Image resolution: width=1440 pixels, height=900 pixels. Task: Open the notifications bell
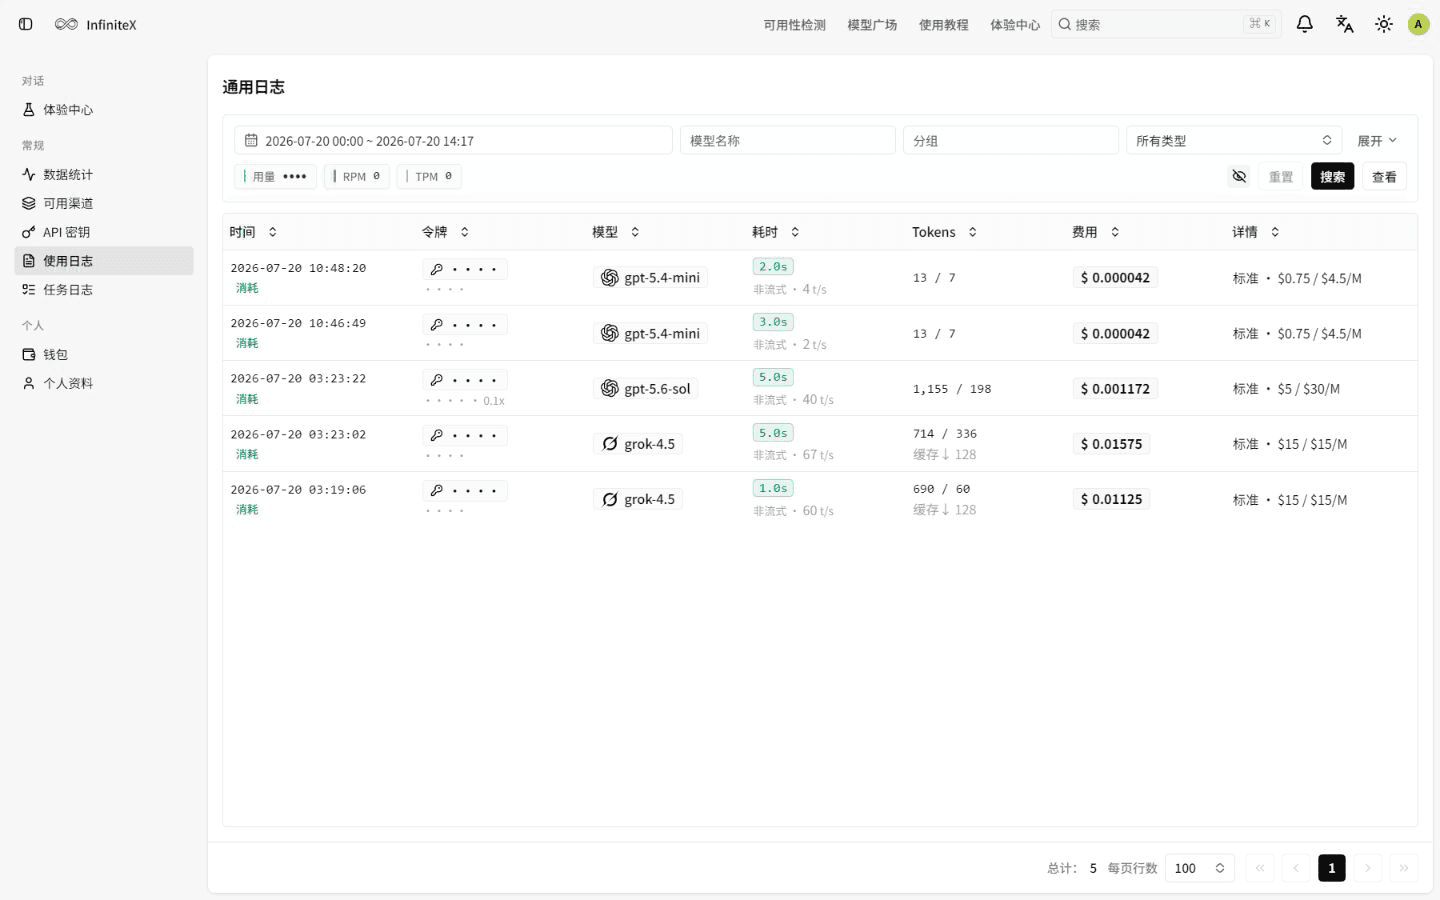point(1304,24)
